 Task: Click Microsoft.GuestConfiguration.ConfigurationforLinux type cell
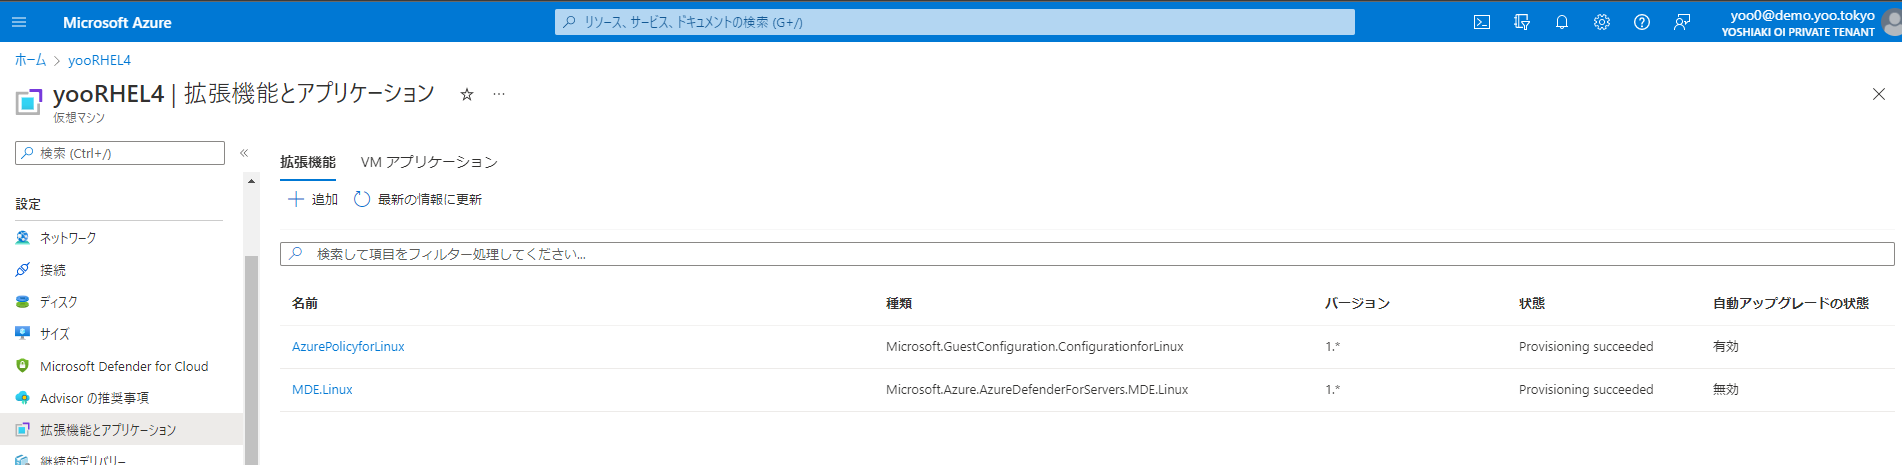pos(1035,347)
